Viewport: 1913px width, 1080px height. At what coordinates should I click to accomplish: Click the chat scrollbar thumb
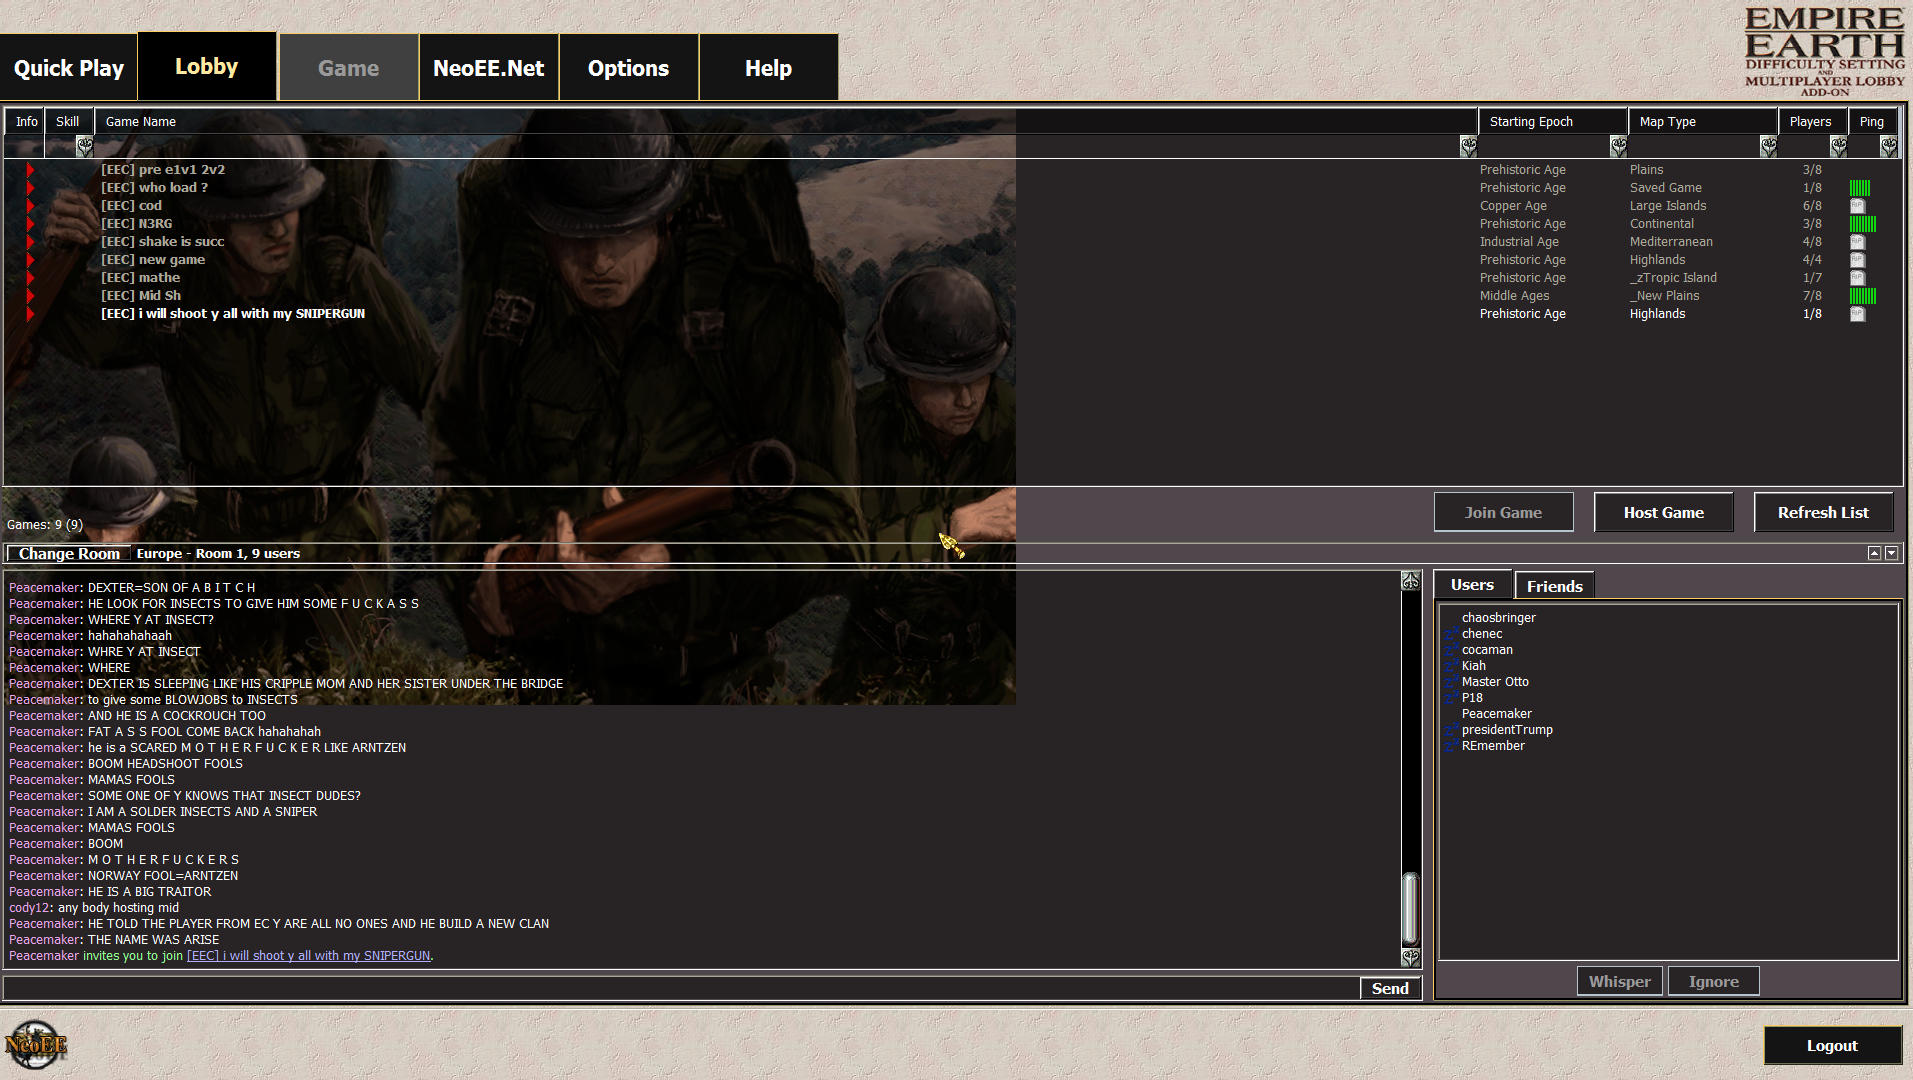pyautogui.click(x=1410, y=908)
